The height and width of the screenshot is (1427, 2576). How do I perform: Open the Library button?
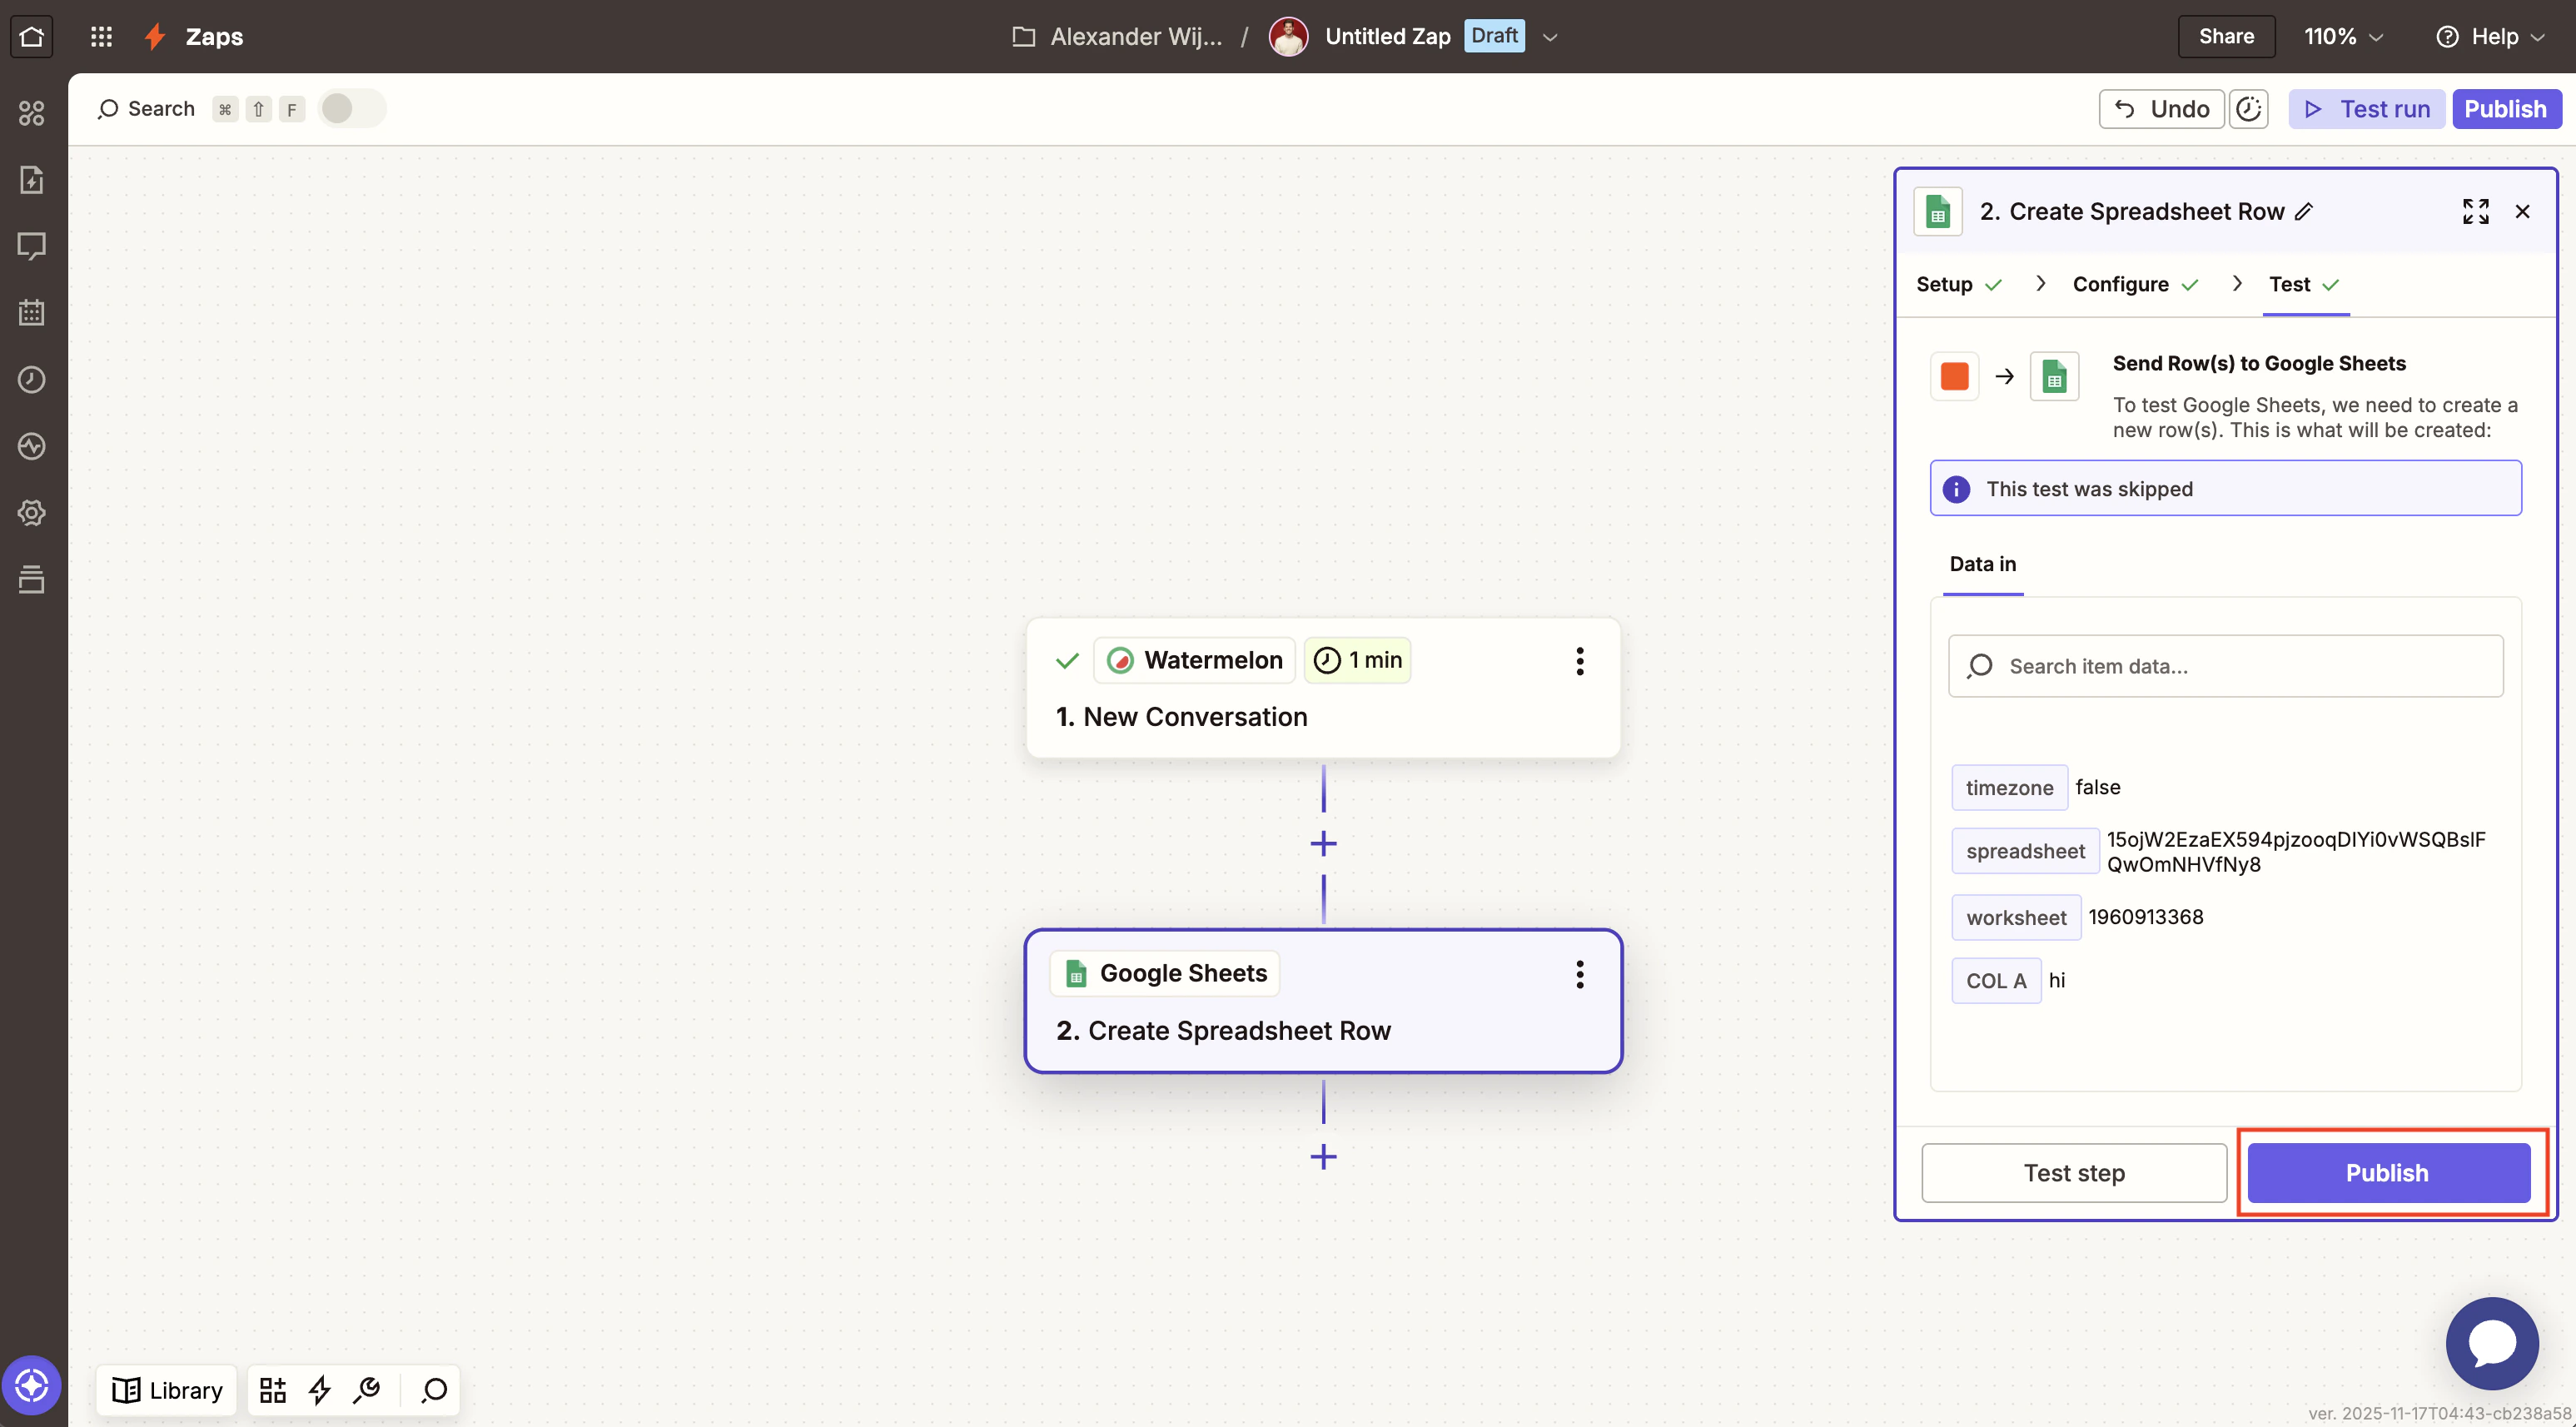167,1390
